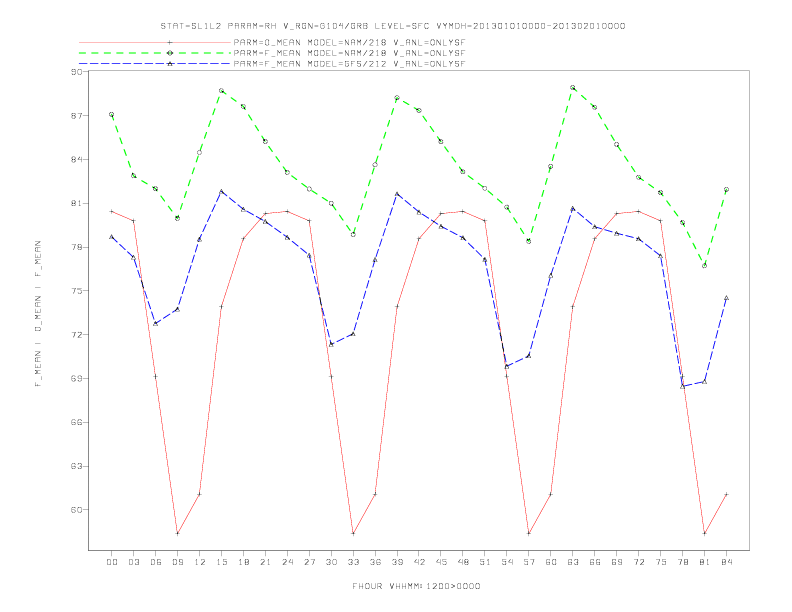The image size is (792, 612).
Task: Select legend entry PARM=F_MEAN MODEL=GFS/212
Action: (x=349, y=64)
